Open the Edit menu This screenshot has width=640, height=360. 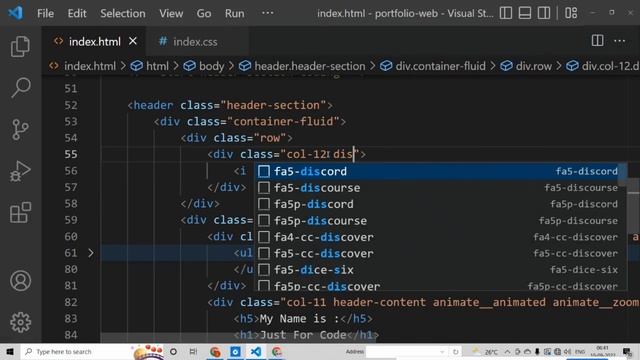77,13
